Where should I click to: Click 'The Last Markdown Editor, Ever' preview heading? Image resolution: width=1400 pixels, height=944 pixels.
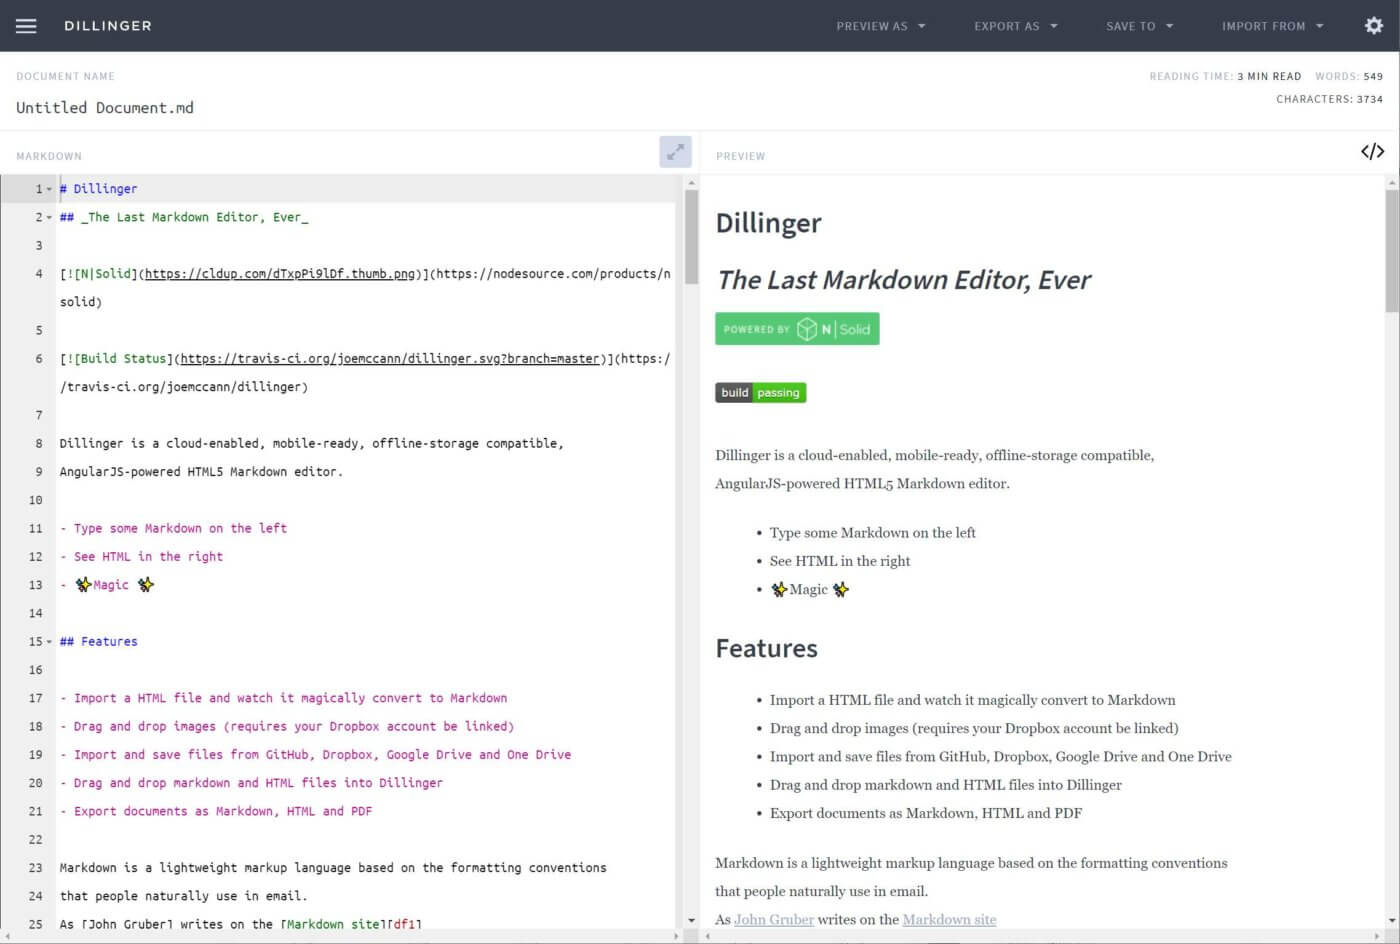click(x=904, y=280)
